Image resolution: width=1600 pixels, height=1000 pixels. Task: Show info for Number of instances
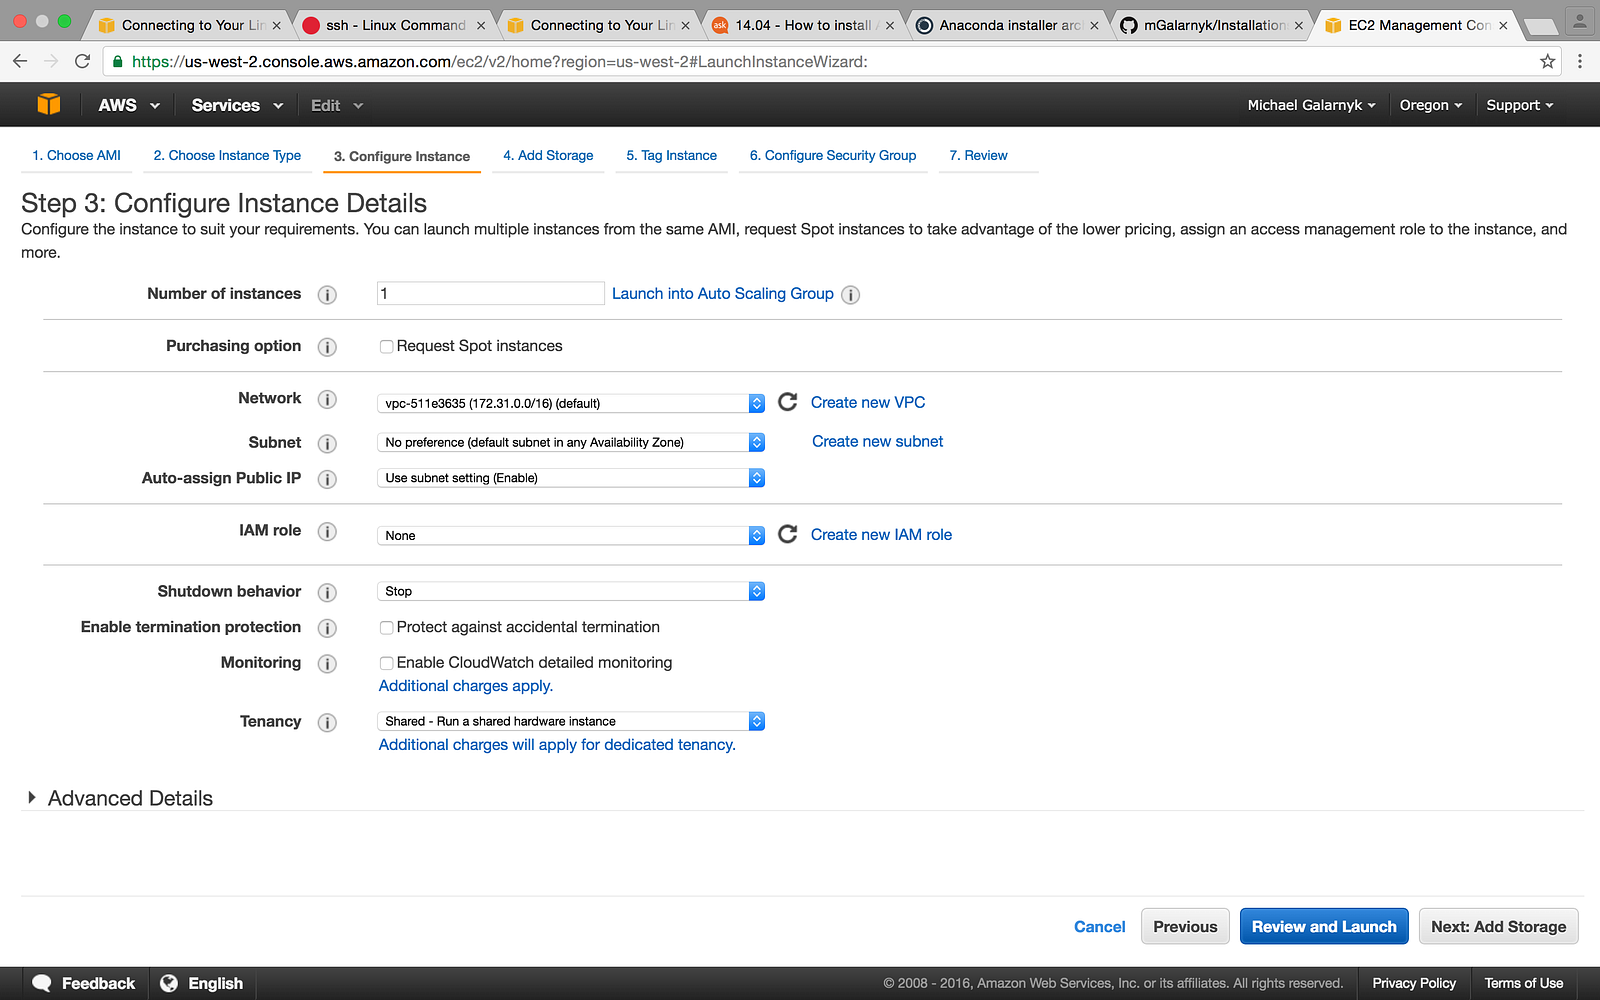327,295
